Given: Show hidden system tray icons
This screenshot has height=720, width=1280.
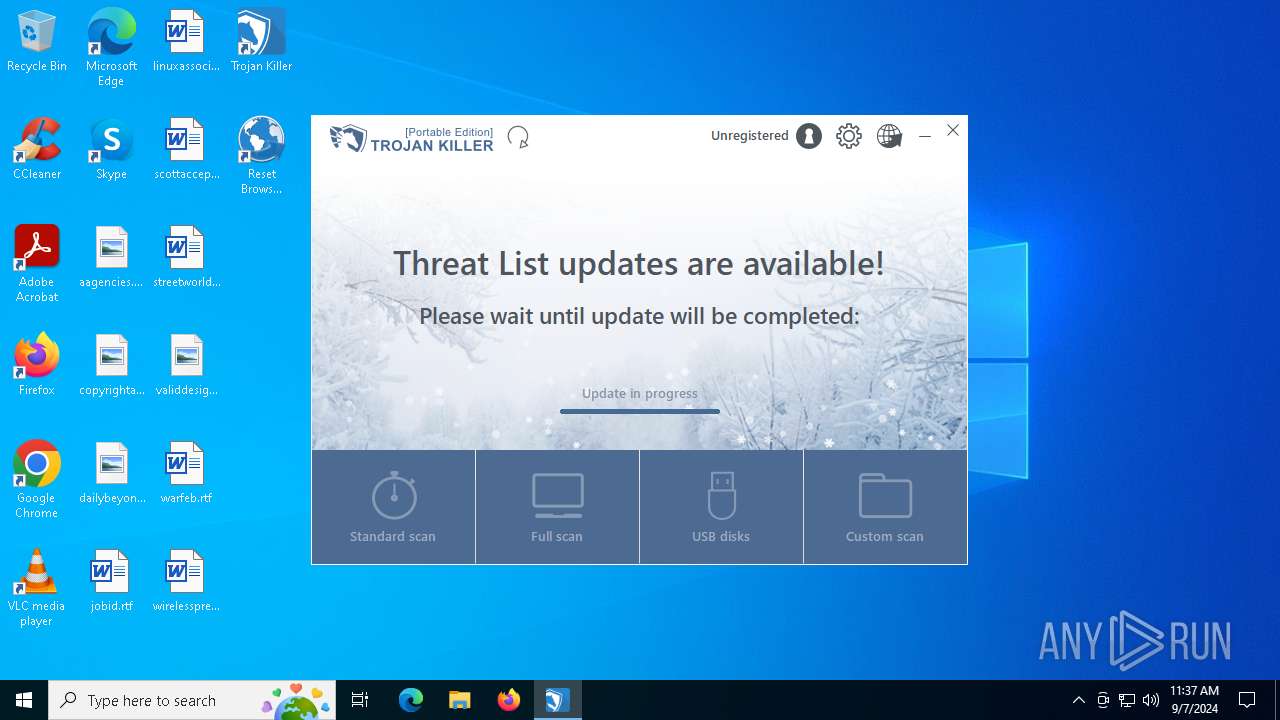Looking at the screenshot, I should (x=1078, y=700).
